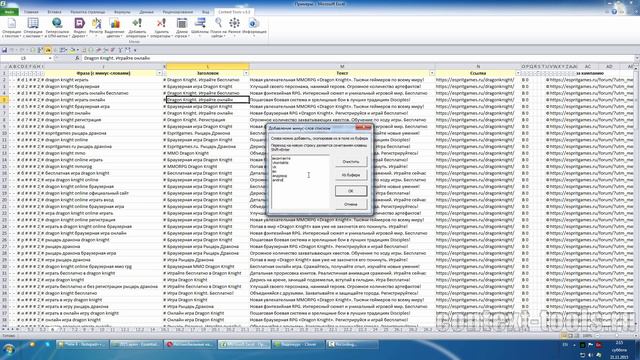Switch to the Формулы tab
The height and width of the screenshot is (360, 640).
point(122,12)
